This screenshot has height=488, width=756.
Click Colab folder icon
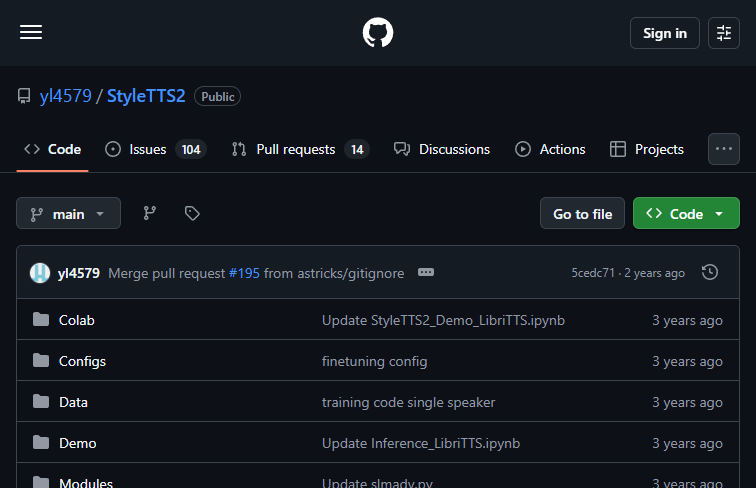41,319
